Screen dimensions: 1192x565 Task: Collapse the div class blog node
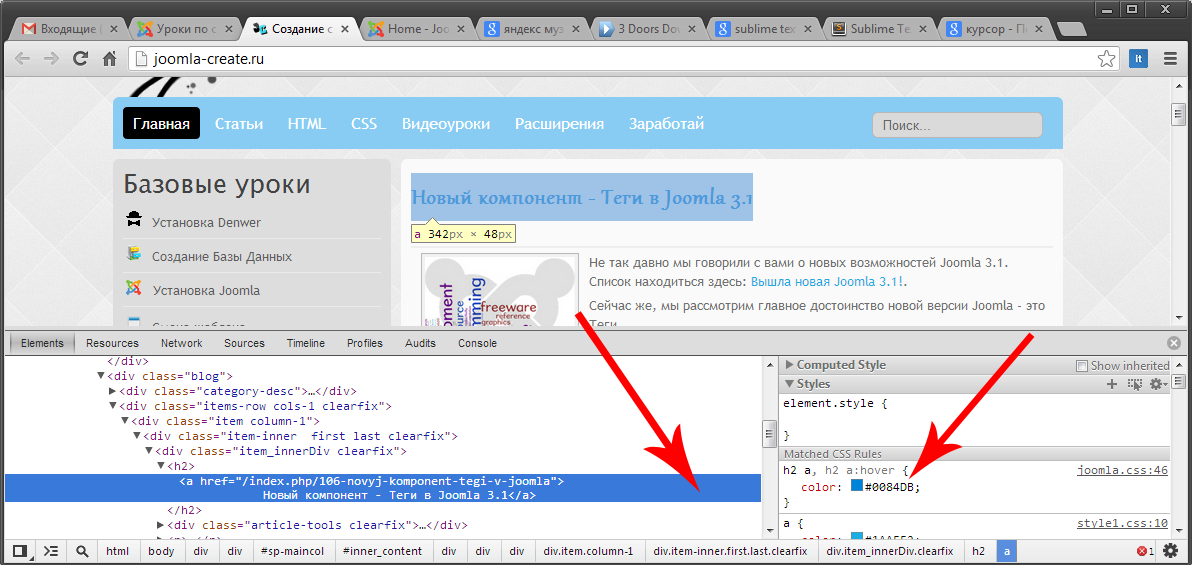[100, 376]
